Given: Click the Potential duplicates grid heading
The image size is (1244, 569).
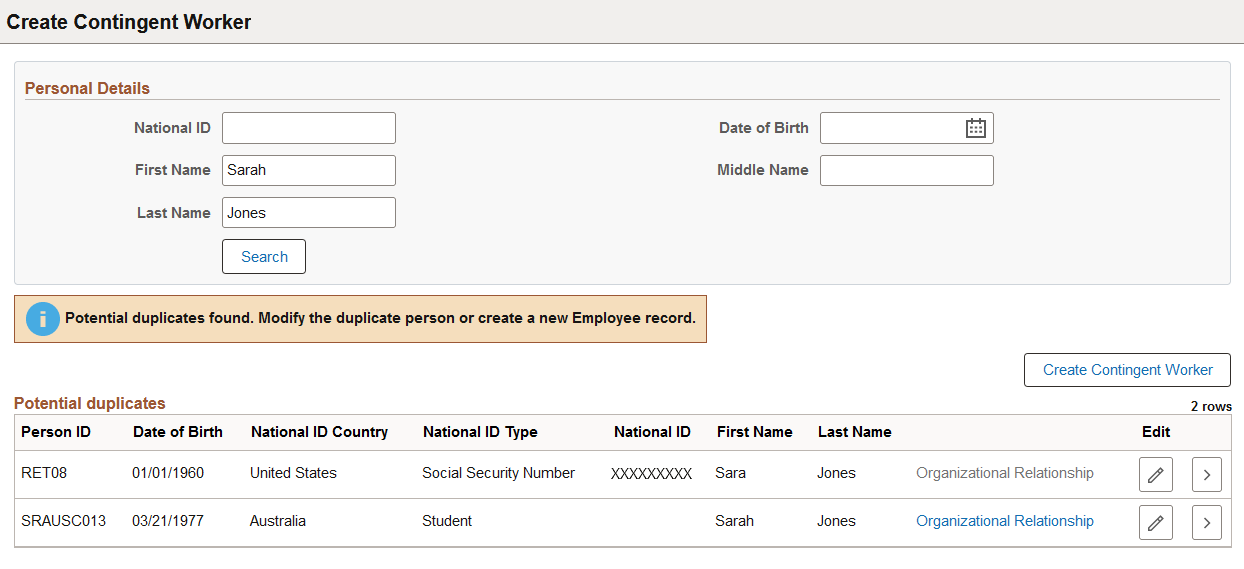Looking at the screenshot, I should pyautogui.click(x=90, y=403).
